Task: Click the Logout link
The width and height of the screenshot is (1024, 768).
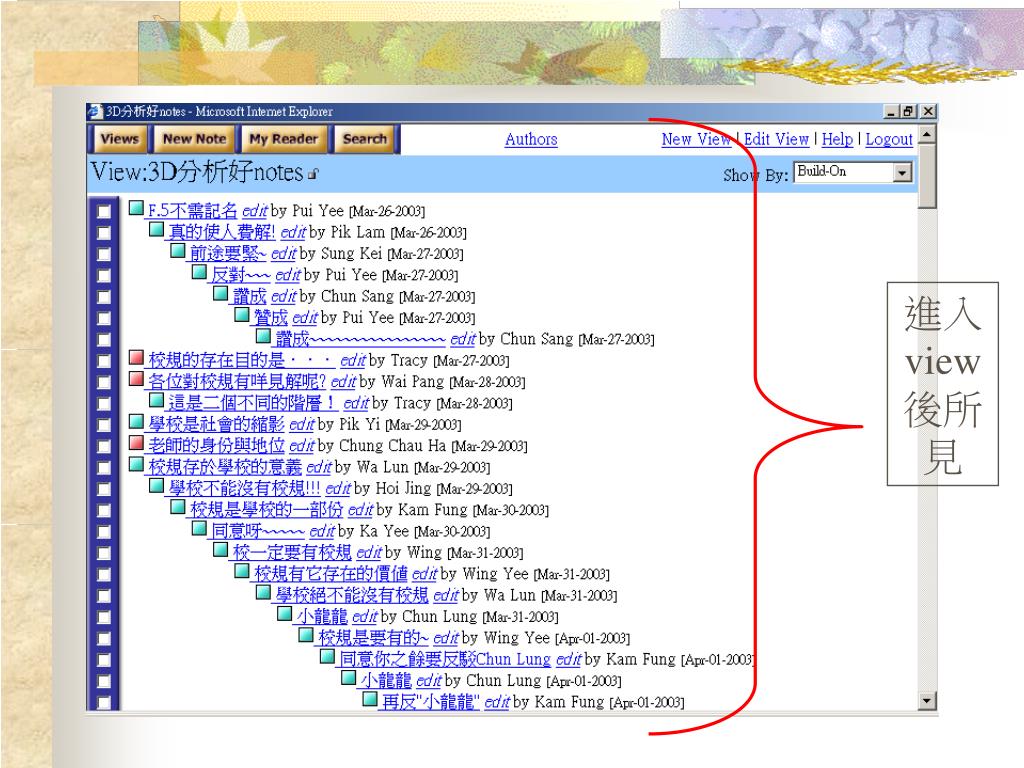Action: [x=889, y=139]
